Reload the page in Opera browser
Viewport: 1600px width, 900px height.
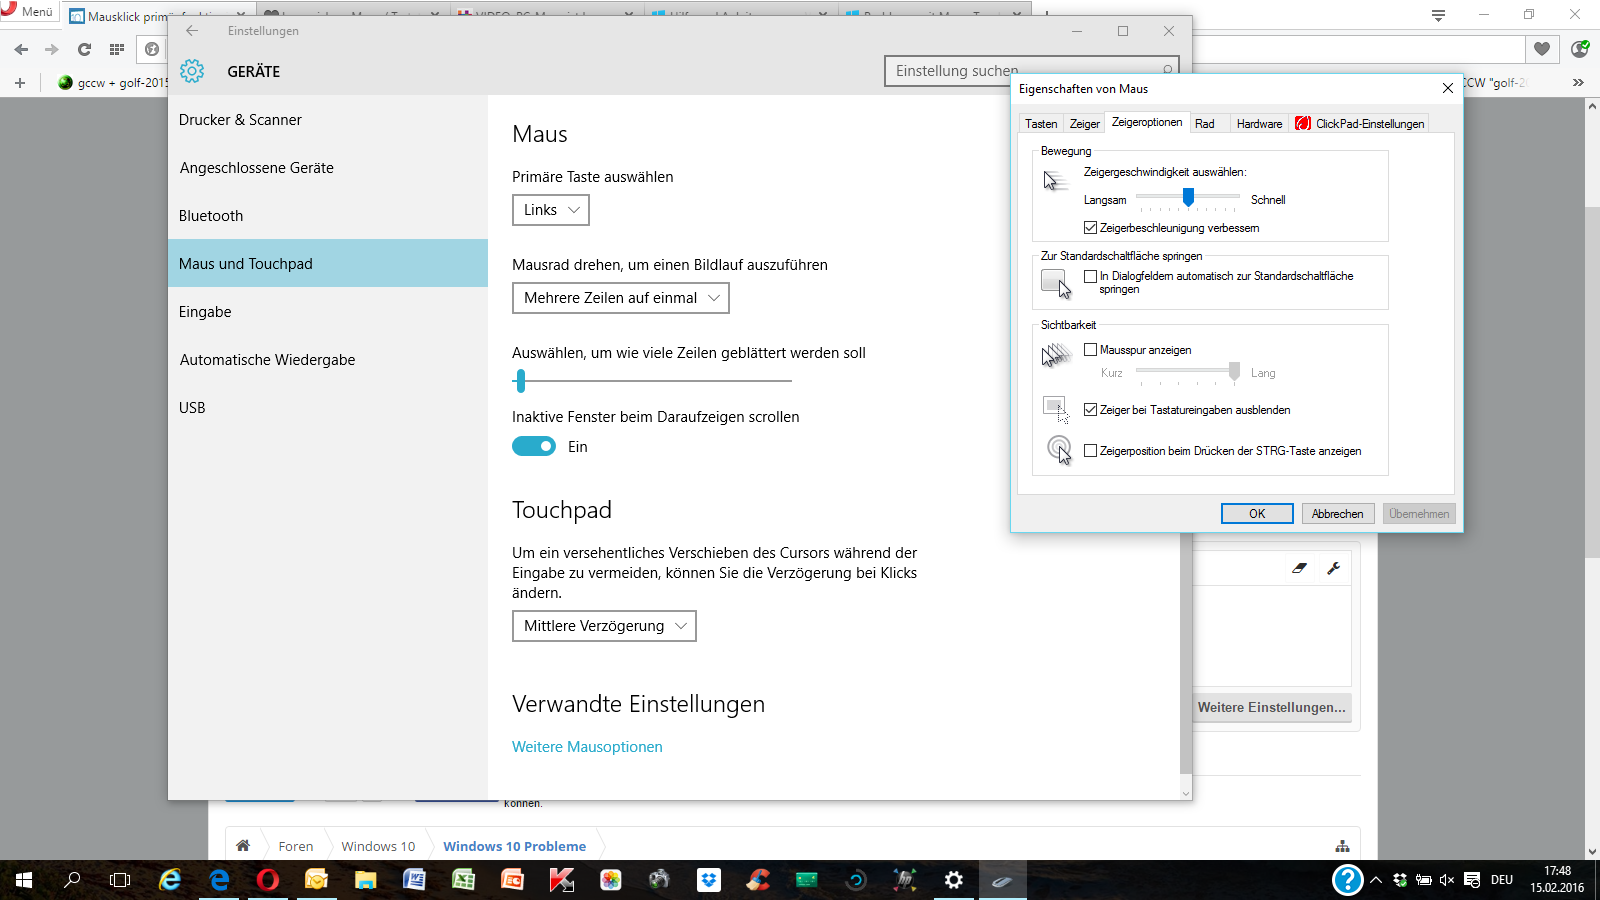pyautogui.click(x=84, y=49)
